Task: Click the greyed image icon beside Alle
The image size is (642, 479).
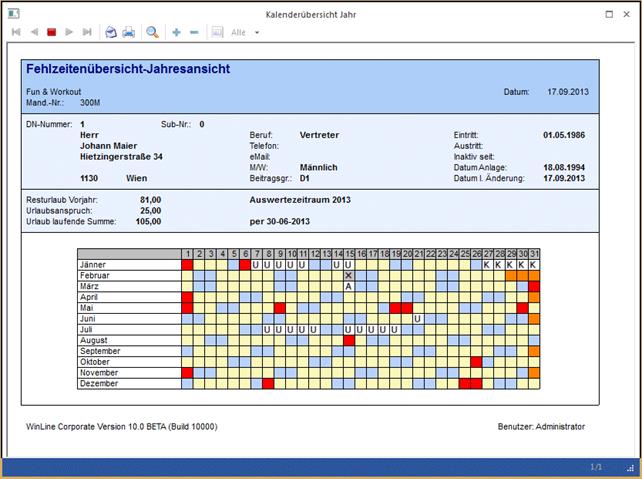Action: pos(217,32)
